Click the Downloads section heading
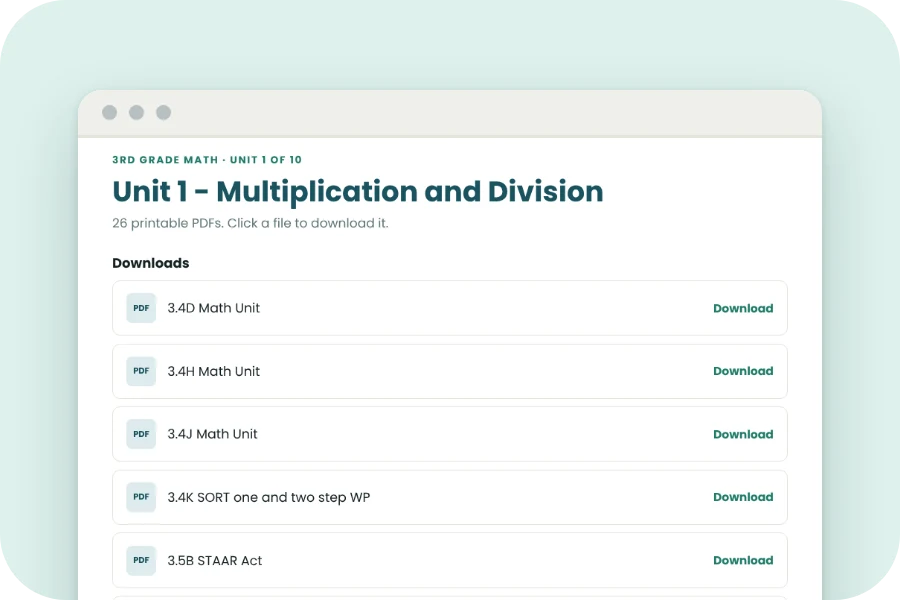Screen dimensions: 900x600 click(150, 263)
